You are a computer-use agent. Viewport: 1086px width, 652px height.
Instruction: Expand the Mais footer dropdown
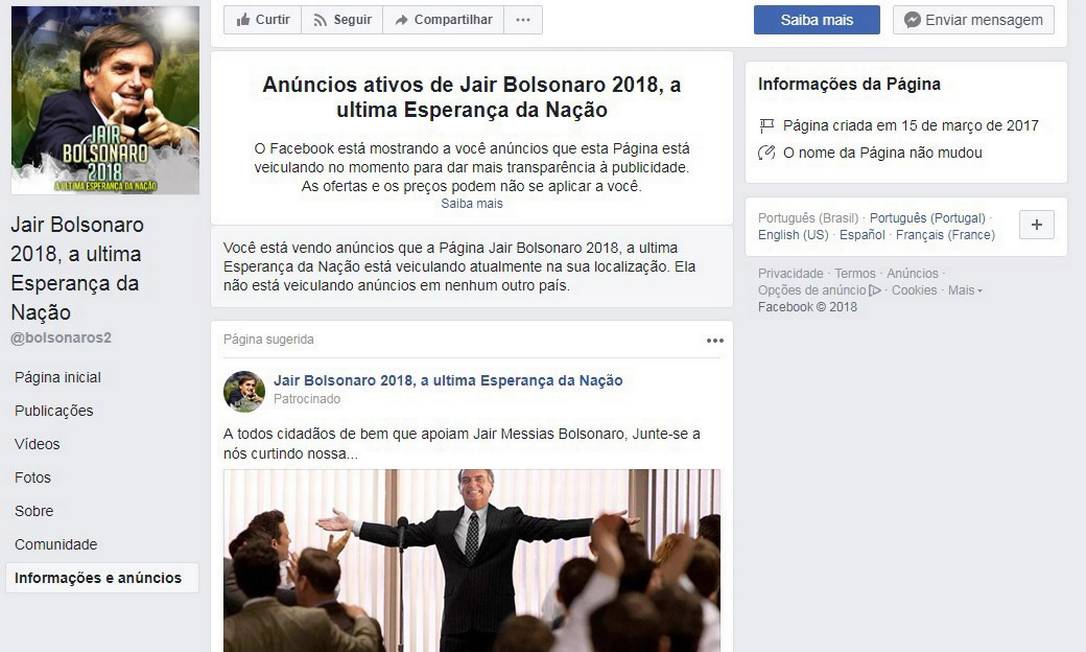pos(965,290)
